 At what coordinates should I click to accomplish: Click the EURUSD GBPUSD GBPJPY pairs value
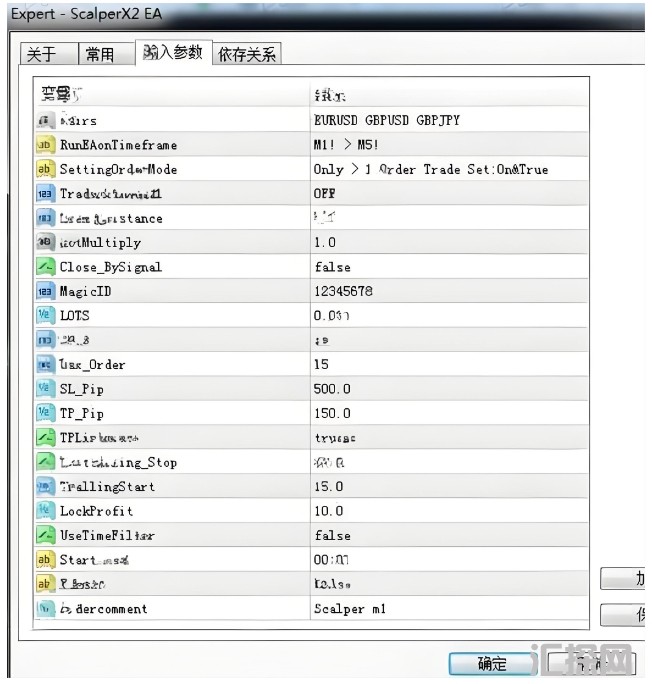[386, 120]
